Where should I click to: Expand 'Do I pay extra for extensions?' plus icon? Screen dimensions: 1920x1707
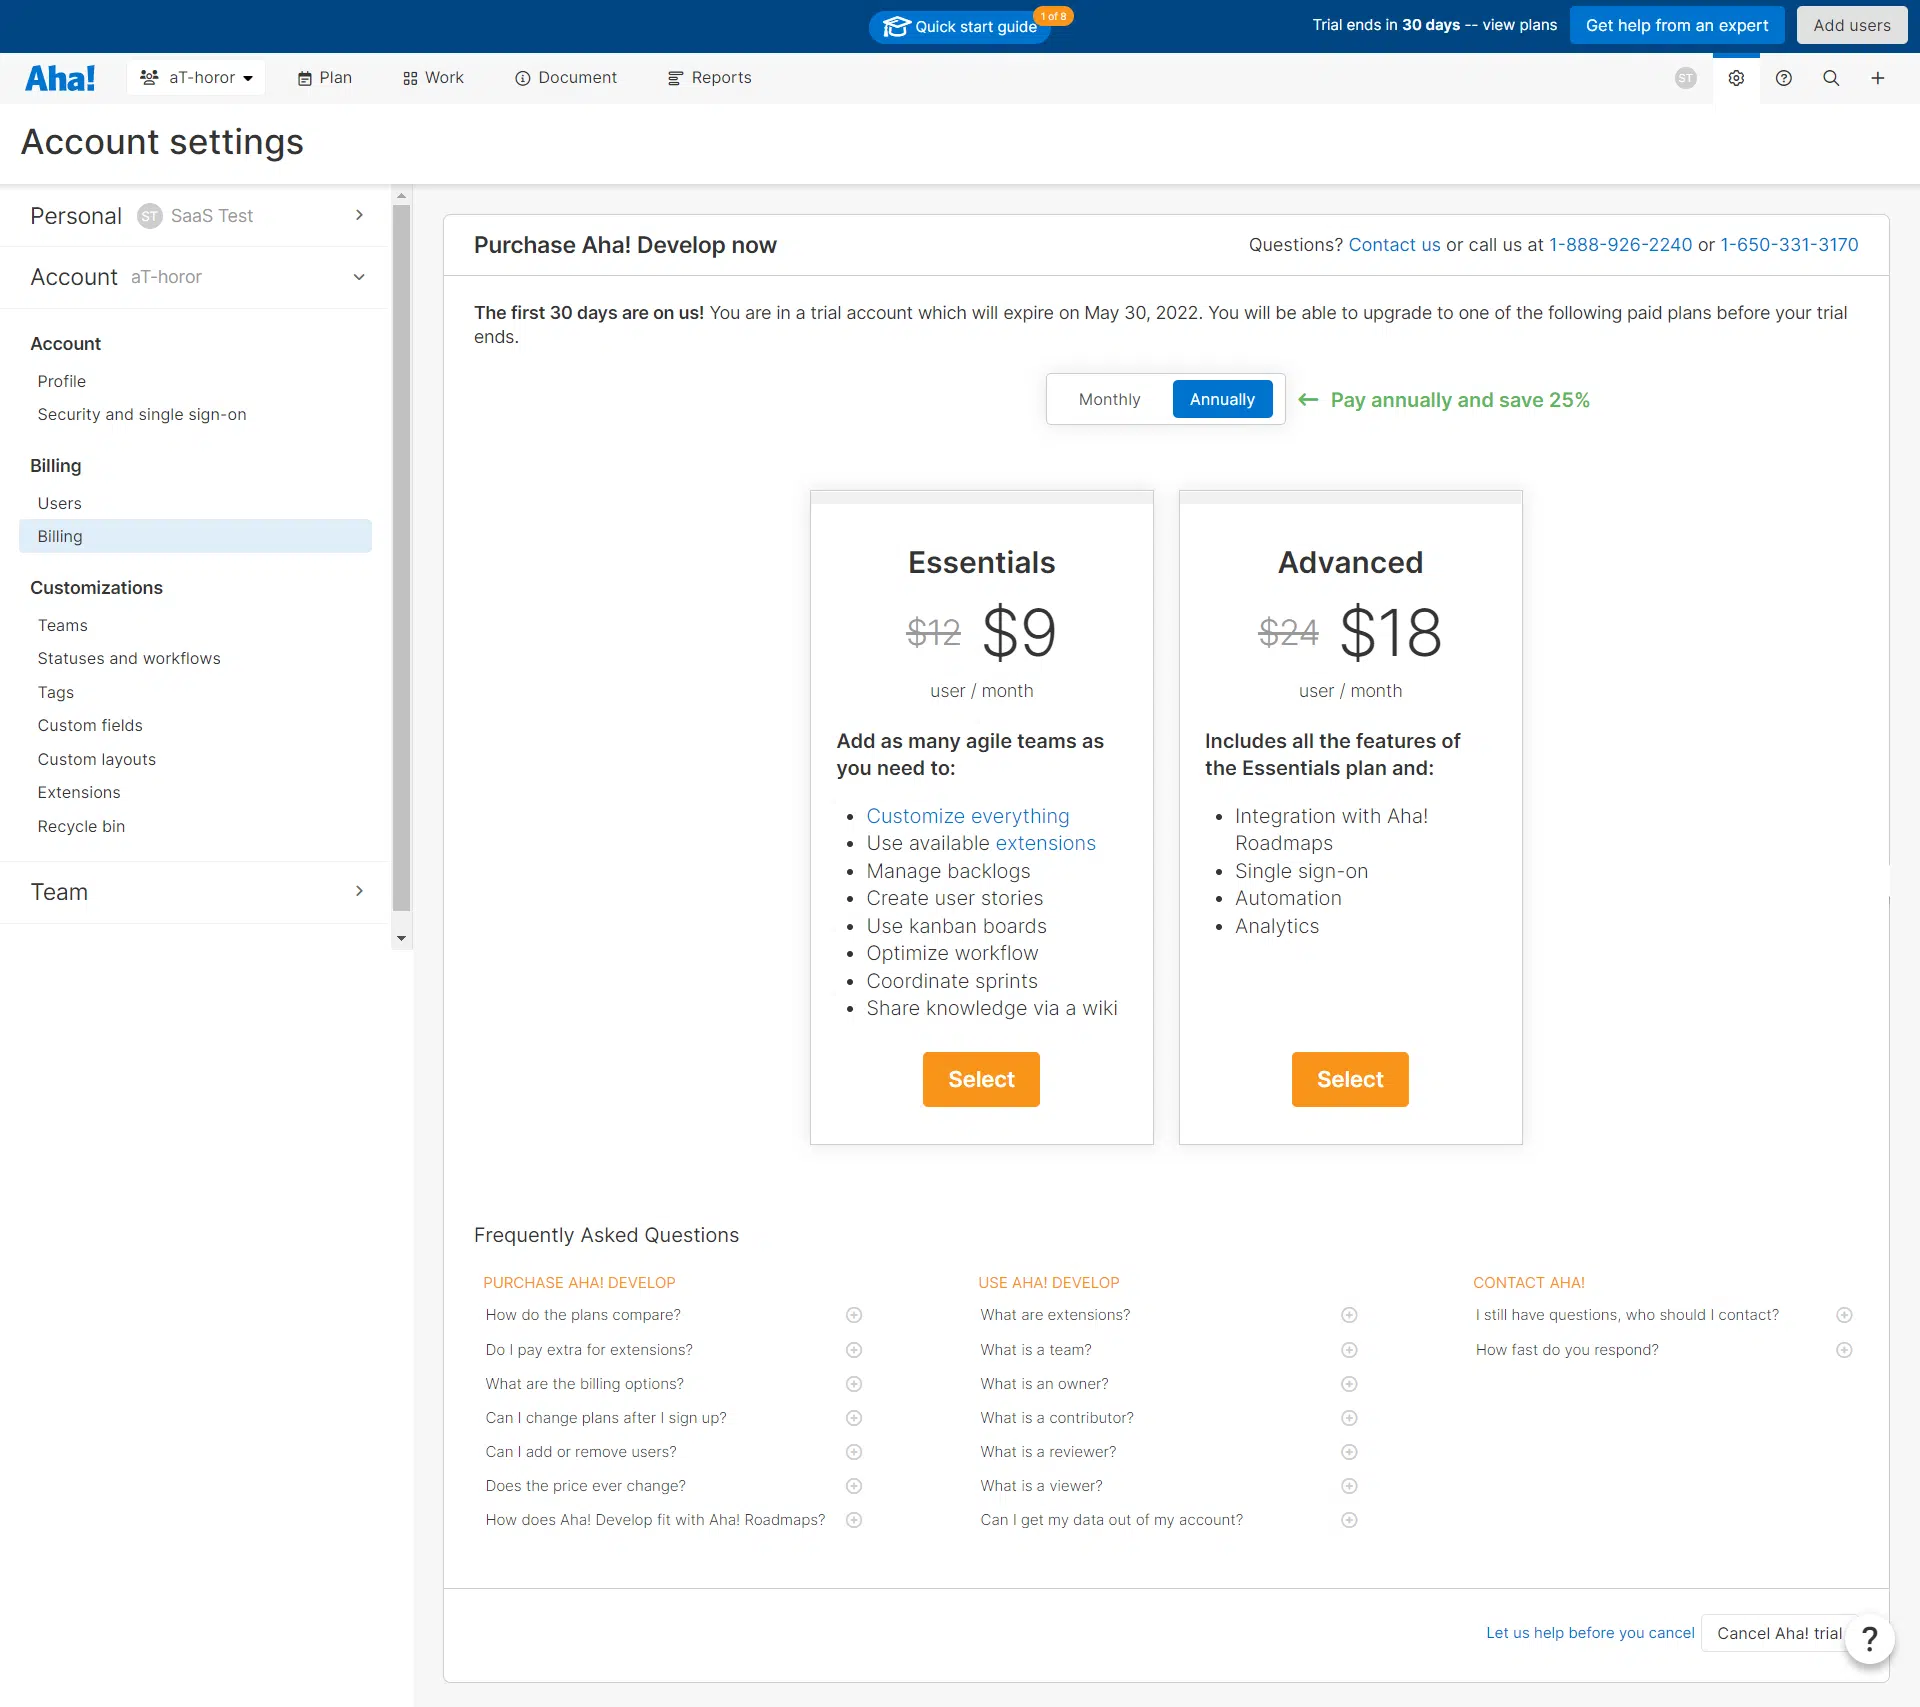(x=854, y=1350)
